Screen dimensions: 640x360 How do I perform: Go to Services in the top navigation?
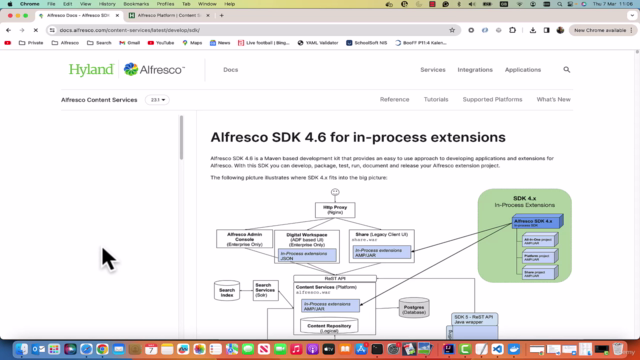click(x=433, y=70)
